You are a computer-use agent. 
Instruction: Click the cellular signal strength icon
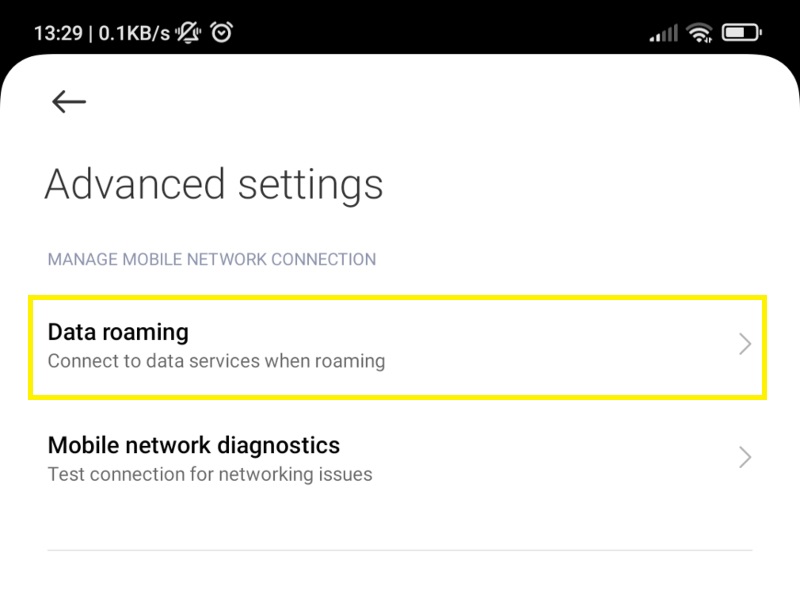coord(662,33)
